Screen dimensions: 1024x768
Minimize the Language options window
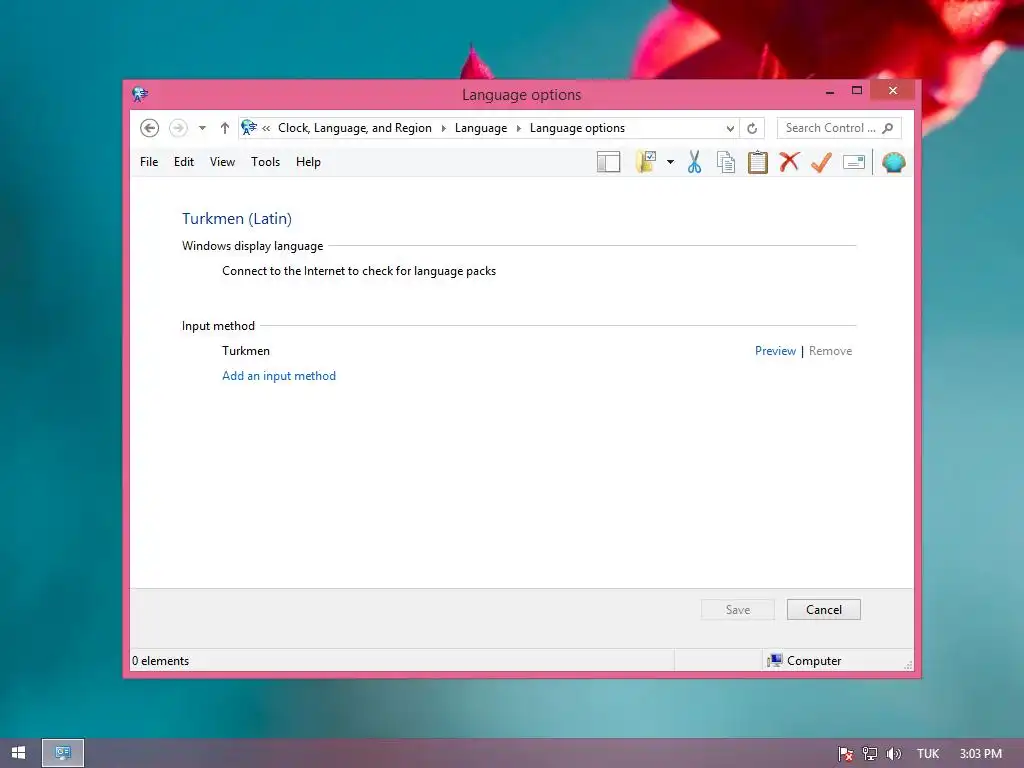point(830,91)
